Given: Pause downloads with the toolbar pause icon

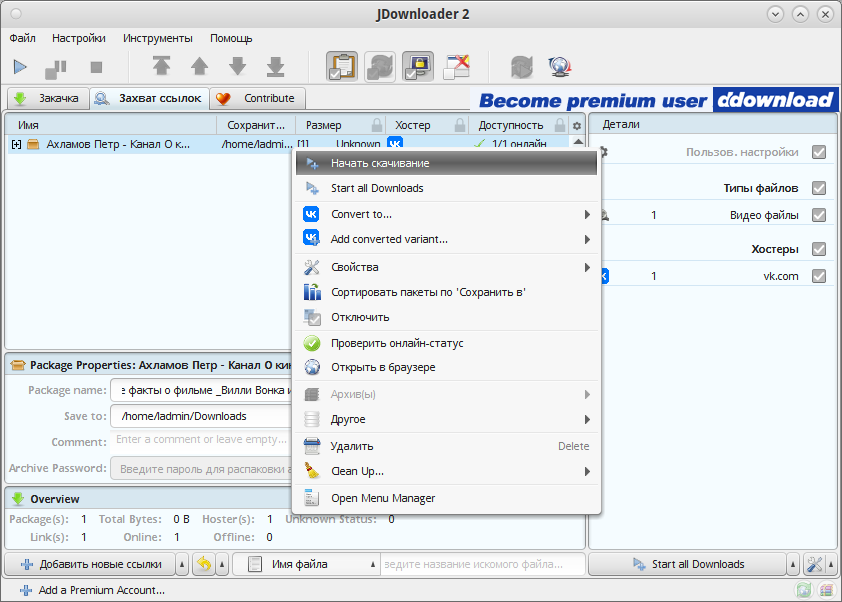Looking at the screenshot, I should click(x=56, y=67).
